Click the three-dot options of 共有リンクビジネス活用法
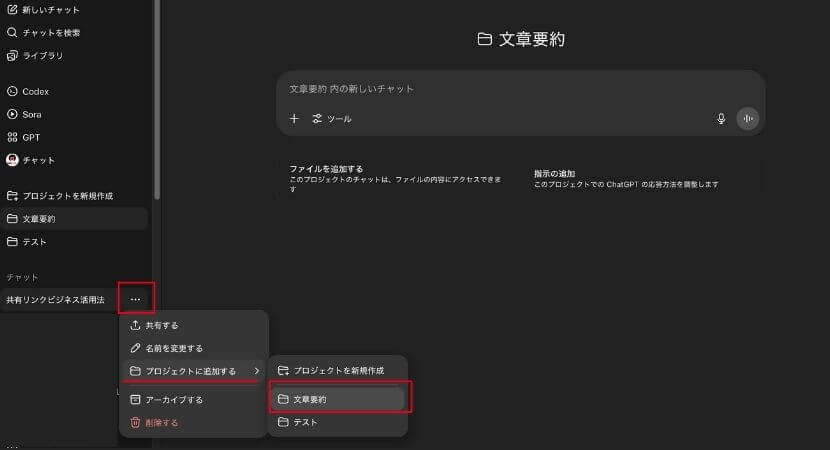 tap(136, 300)
